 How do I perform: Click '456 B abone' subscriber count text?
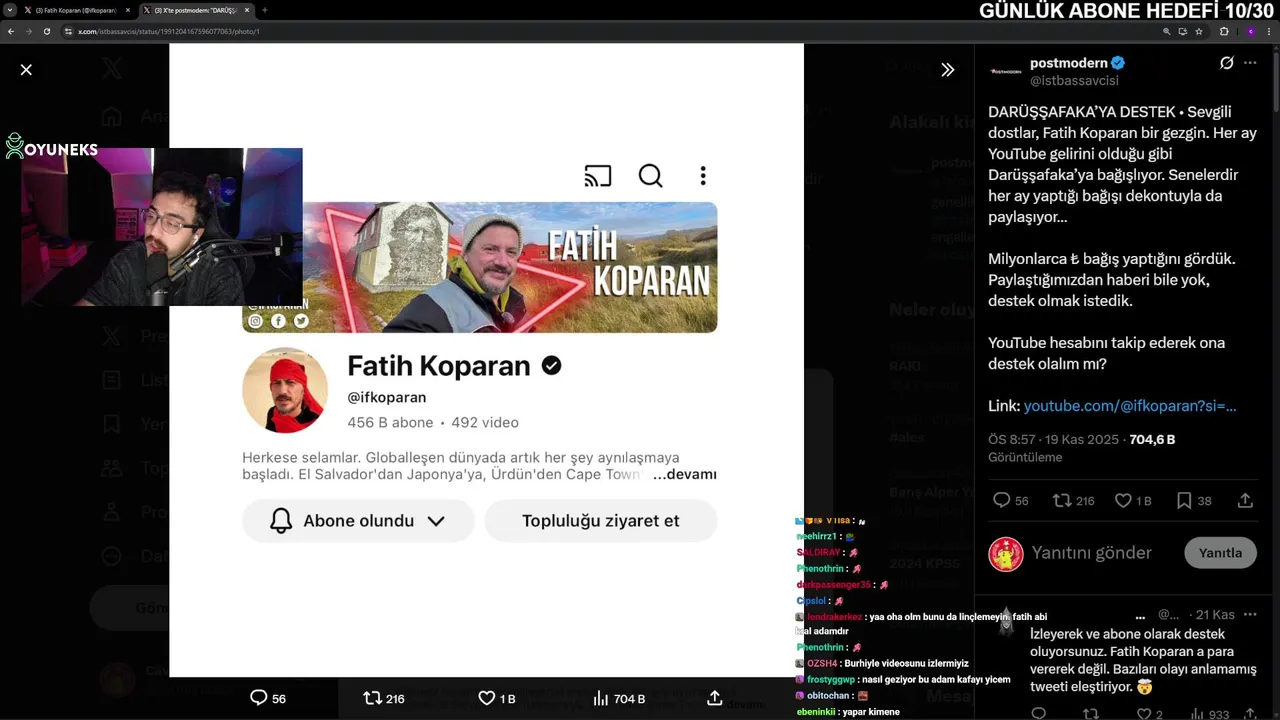tap(390, 423)
